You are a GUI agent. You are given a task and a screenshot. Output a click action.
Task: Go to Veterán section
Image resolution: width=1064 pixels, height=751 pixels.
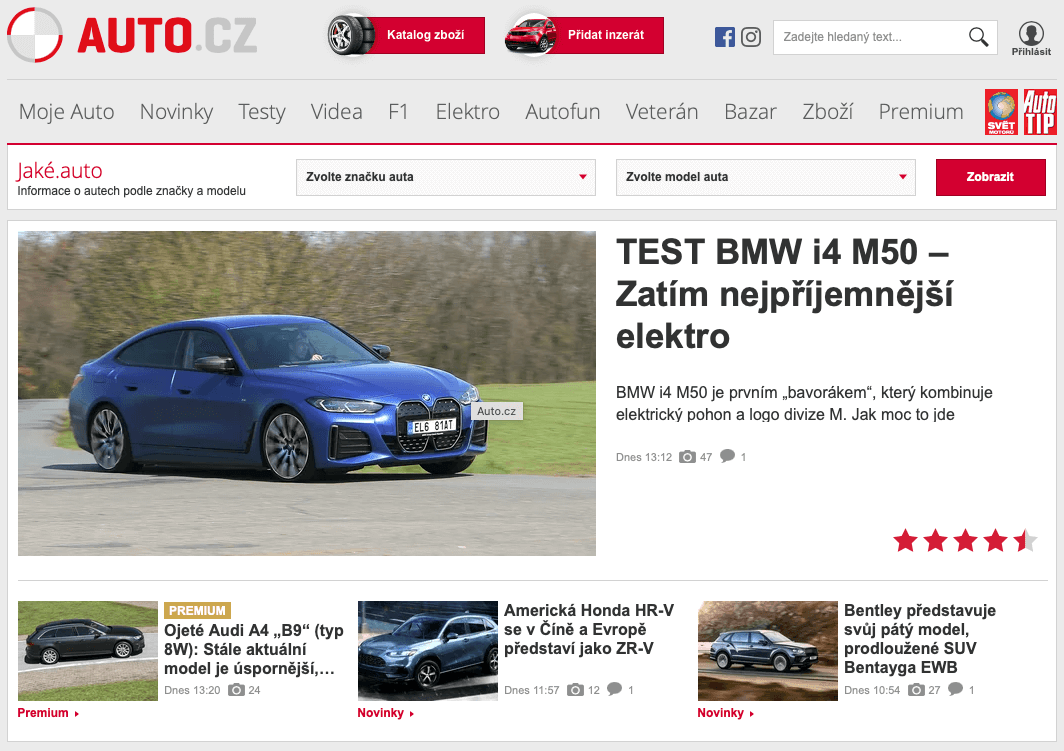(662, 112)
